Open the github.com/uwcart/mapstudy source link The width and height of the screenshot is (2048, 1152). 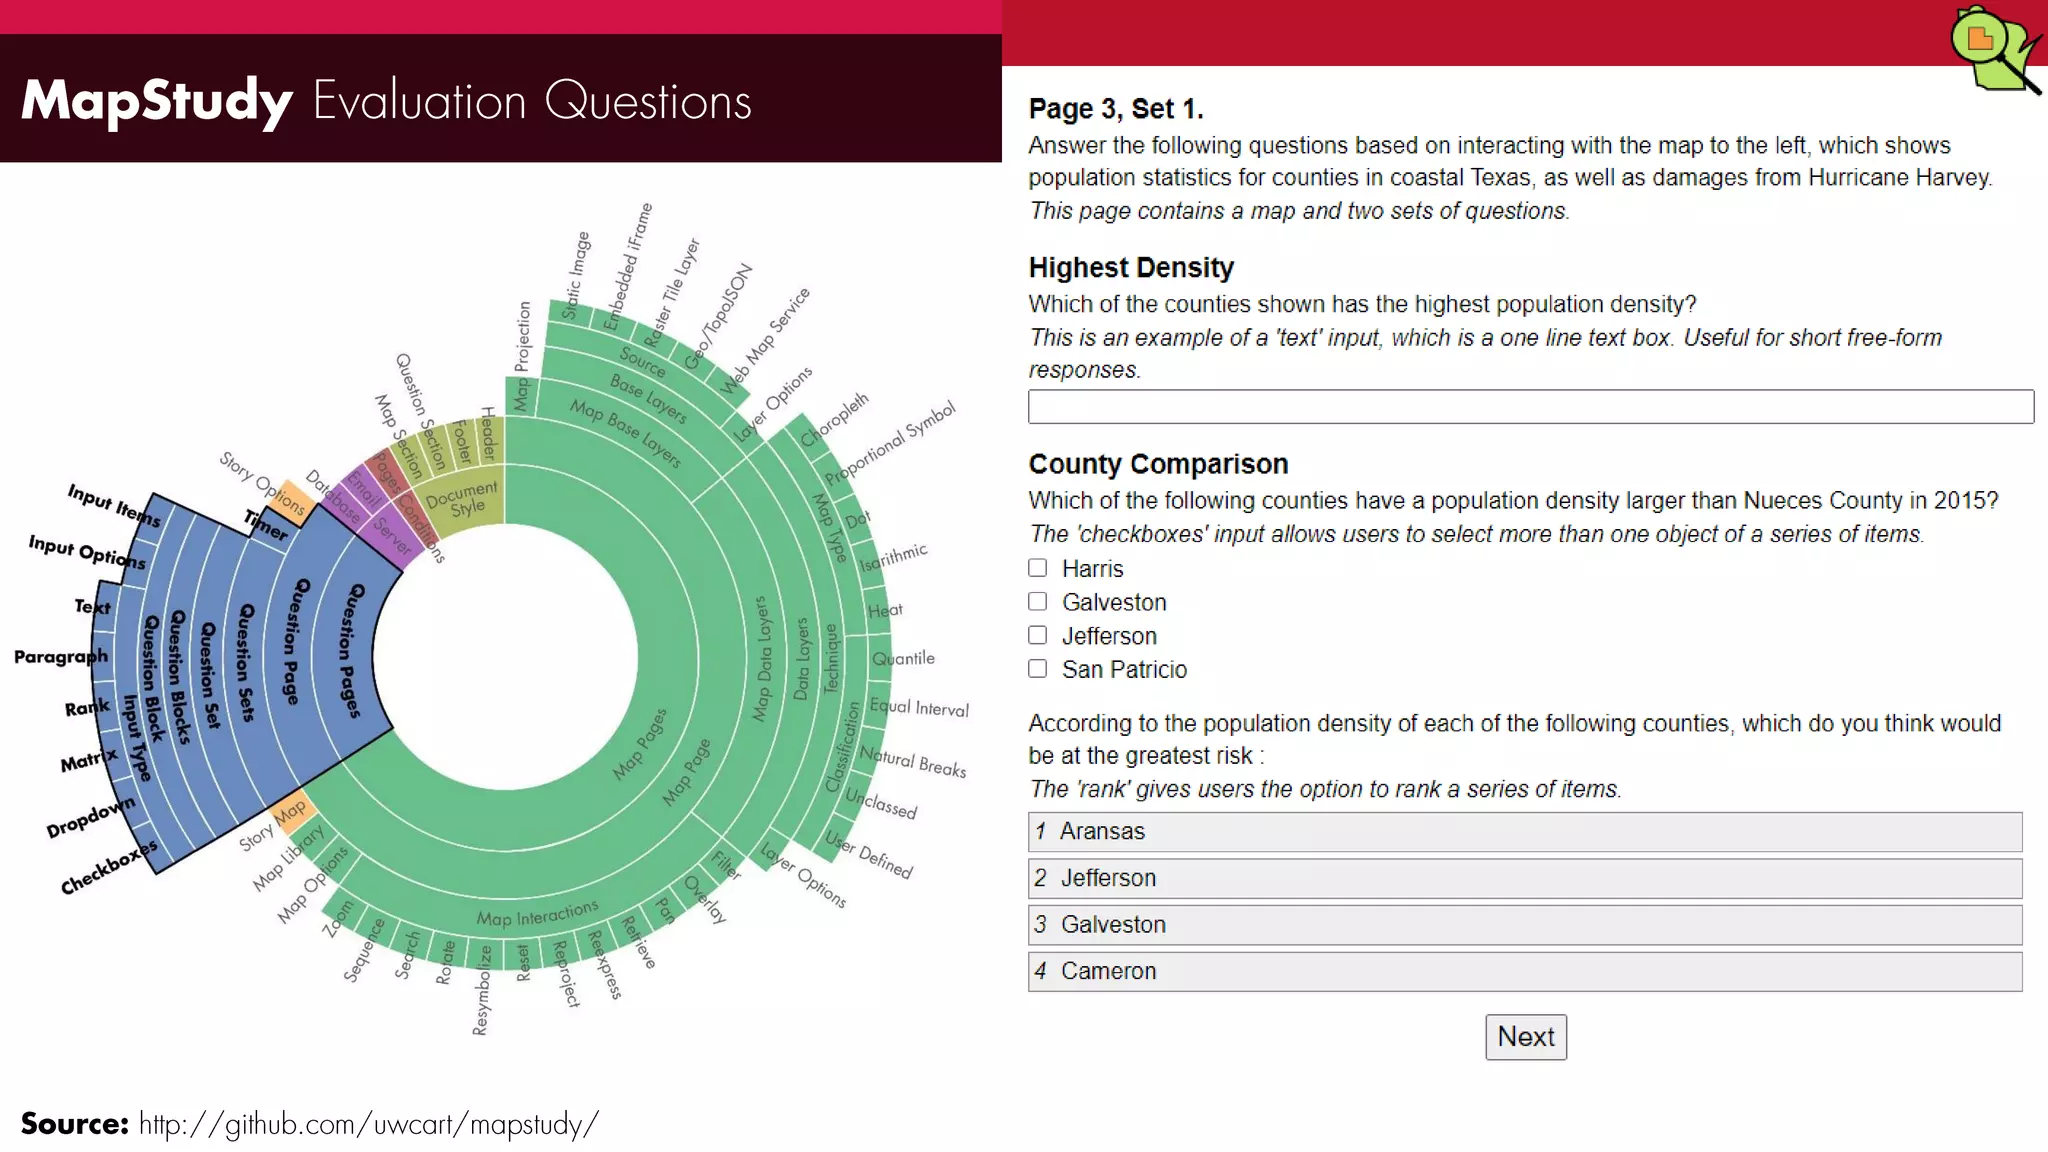click(x=368, y=1124)
